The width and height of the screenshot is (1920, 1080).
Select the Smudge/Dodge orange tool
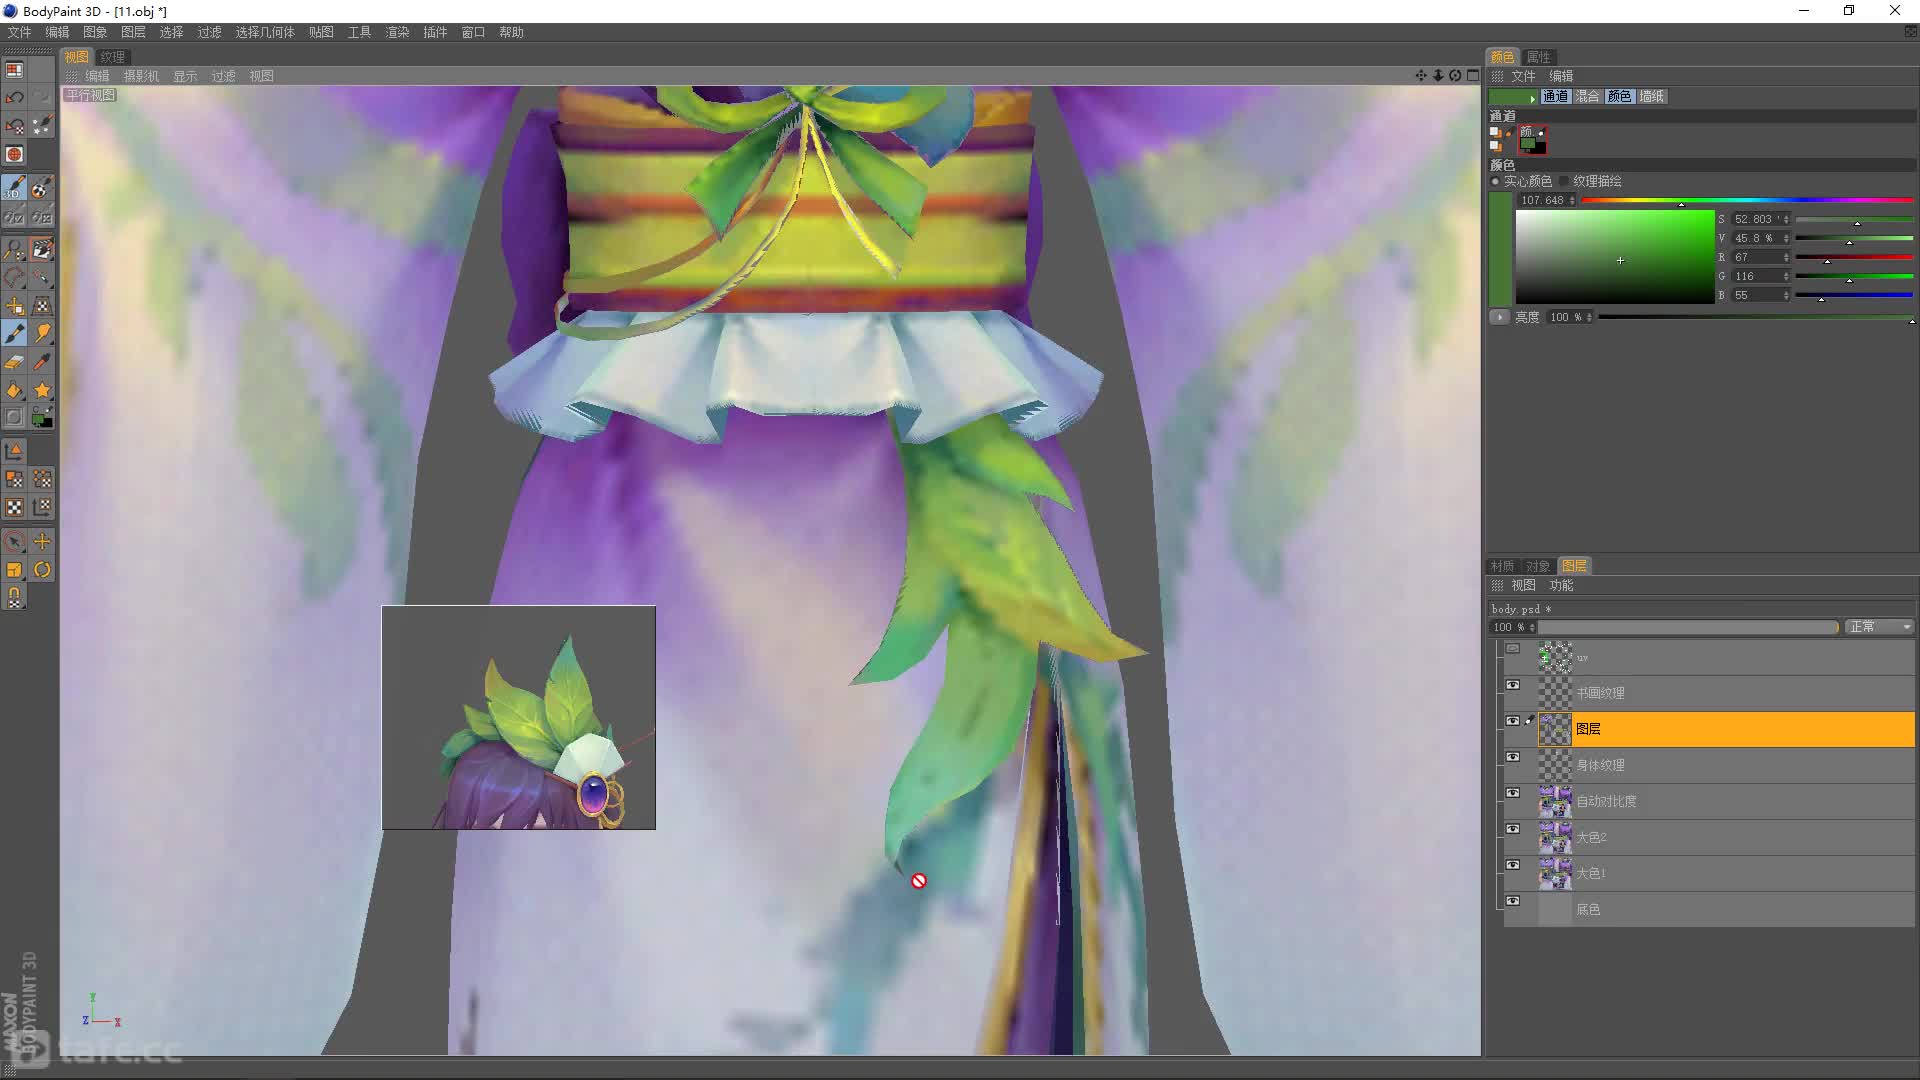[x=42, y=333]
